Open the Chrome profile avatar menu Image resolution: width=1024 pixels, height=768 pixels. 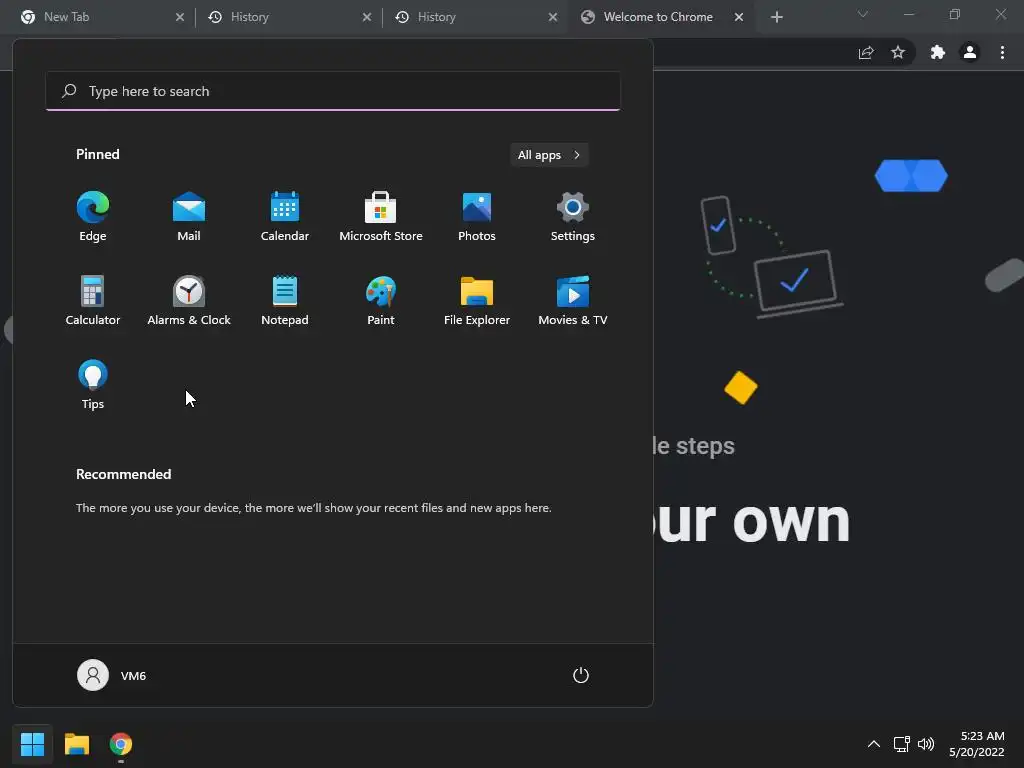coord(970,52)
